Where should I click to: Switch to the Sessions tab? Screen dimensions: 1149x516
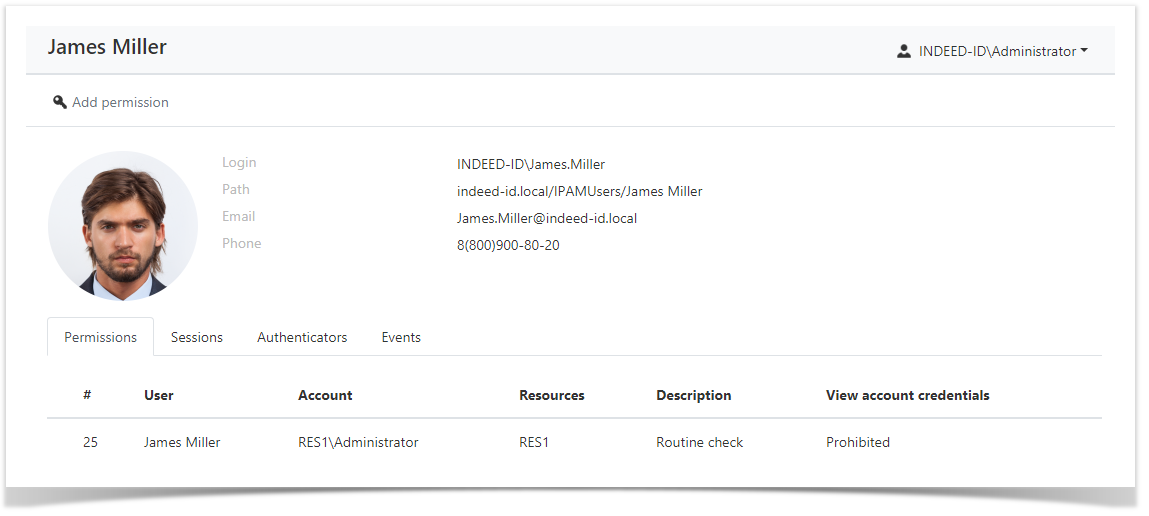[x=196, y=337]
